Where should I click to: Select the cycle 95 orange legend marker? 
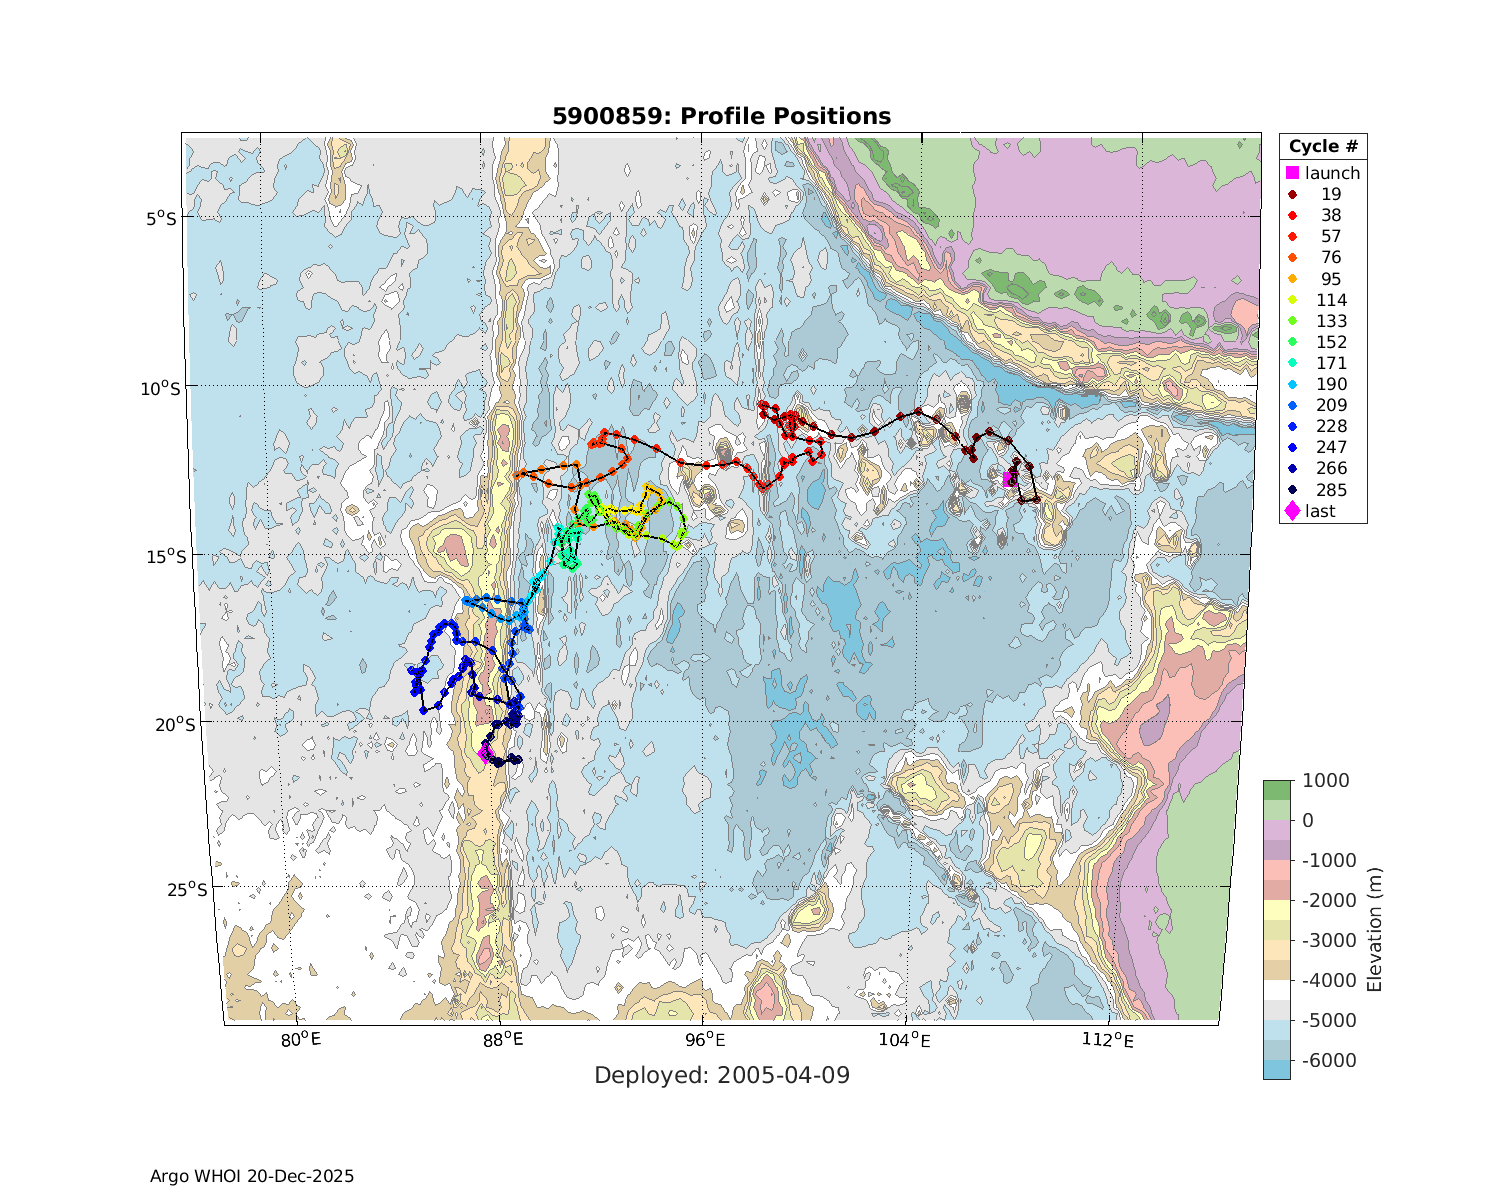pos(1292,279)
